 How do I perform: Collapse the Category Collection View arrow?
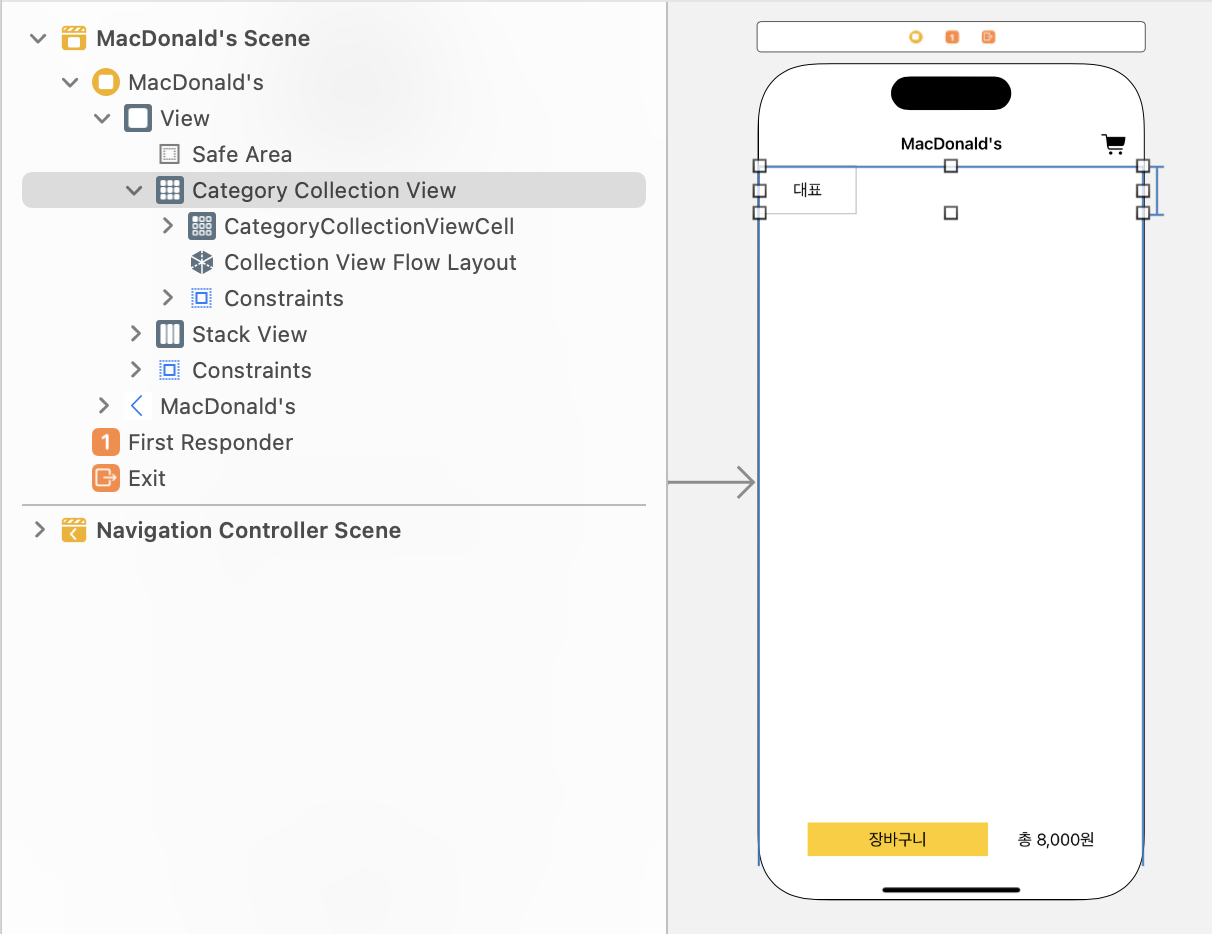click(134, 190)
